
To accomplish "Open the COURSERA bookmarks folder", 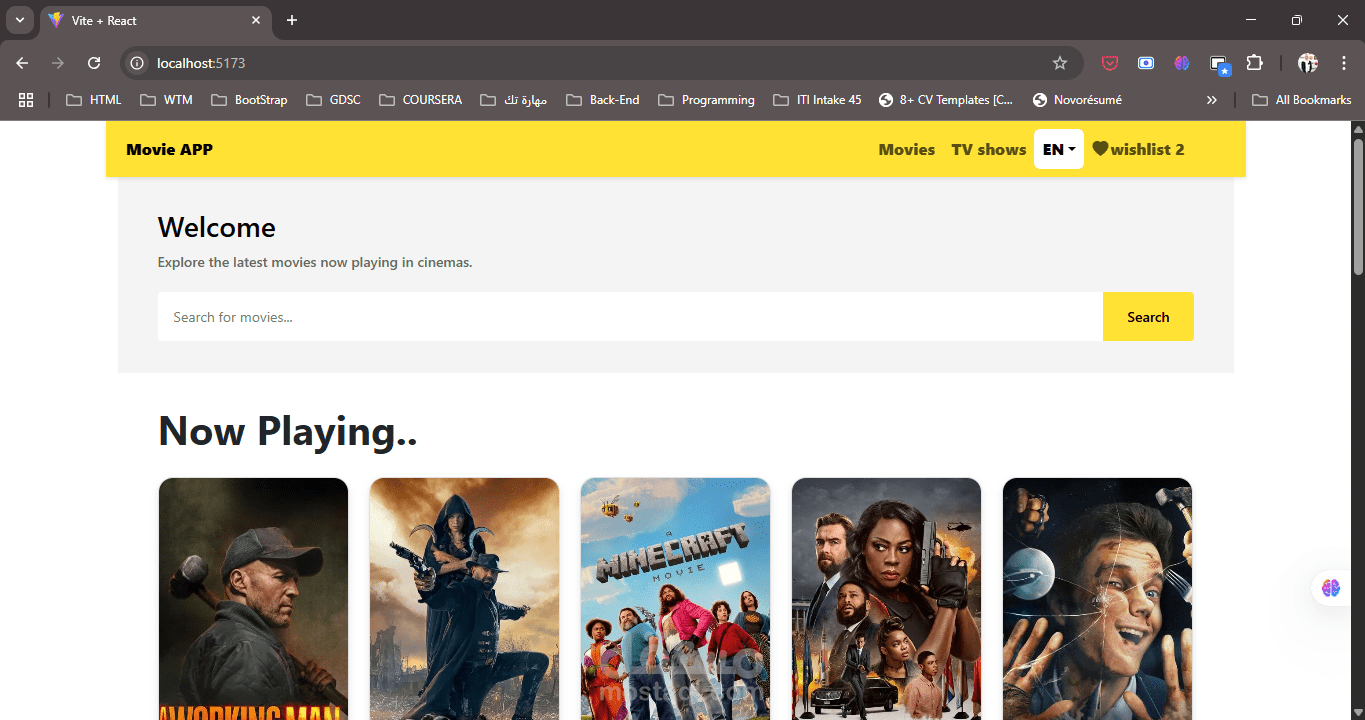I will tap(420, 100).
